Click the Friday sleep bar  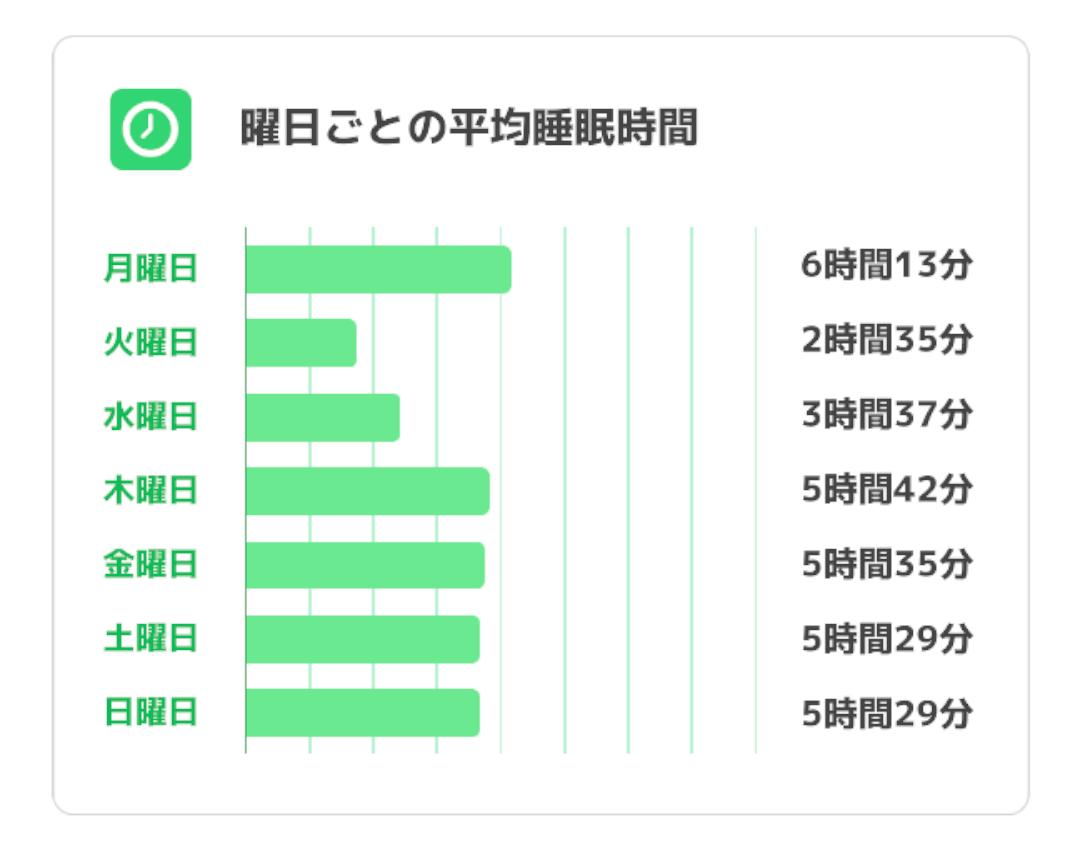point(365,565)
